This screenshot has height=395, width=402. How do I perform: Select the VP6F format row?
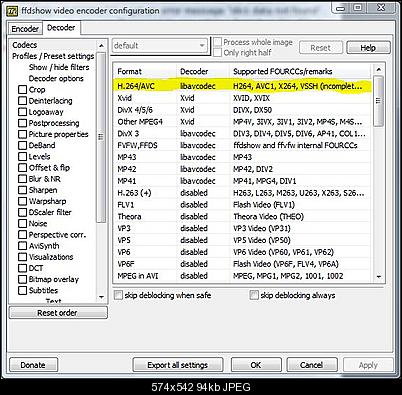(x=242, y=264)
